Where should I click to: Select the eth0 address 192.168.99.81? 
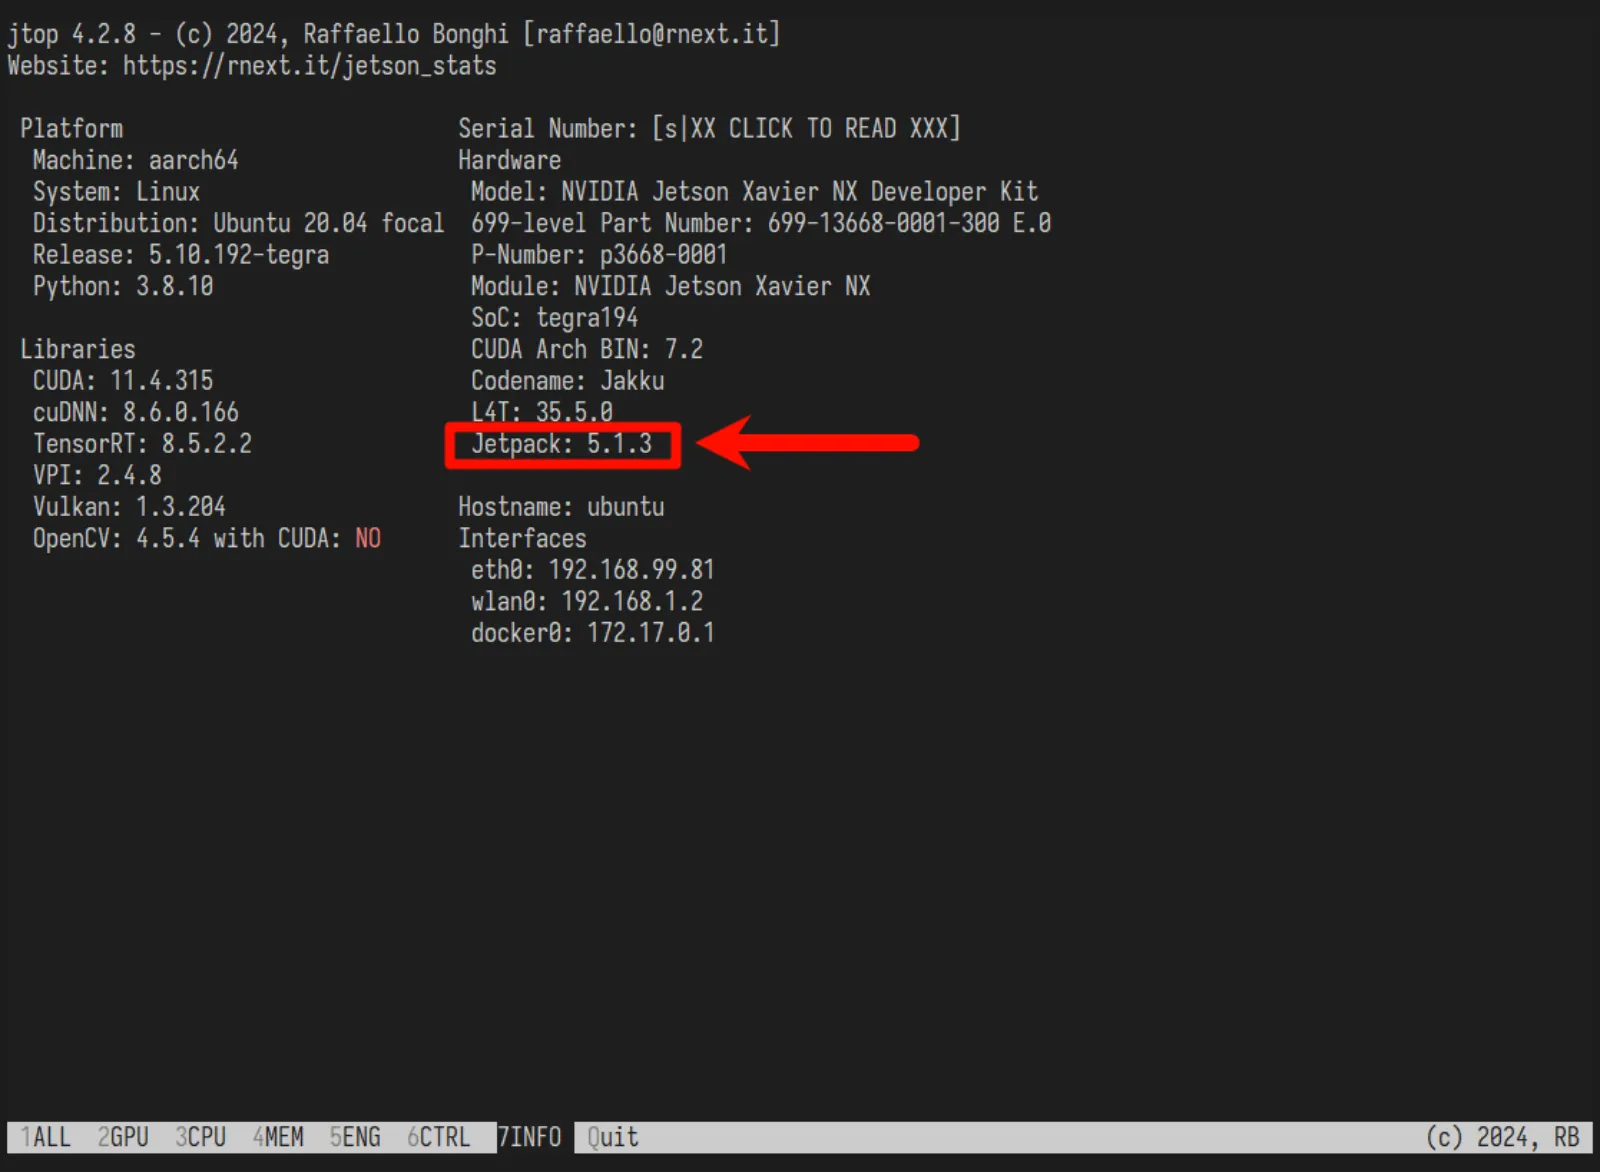592,570
